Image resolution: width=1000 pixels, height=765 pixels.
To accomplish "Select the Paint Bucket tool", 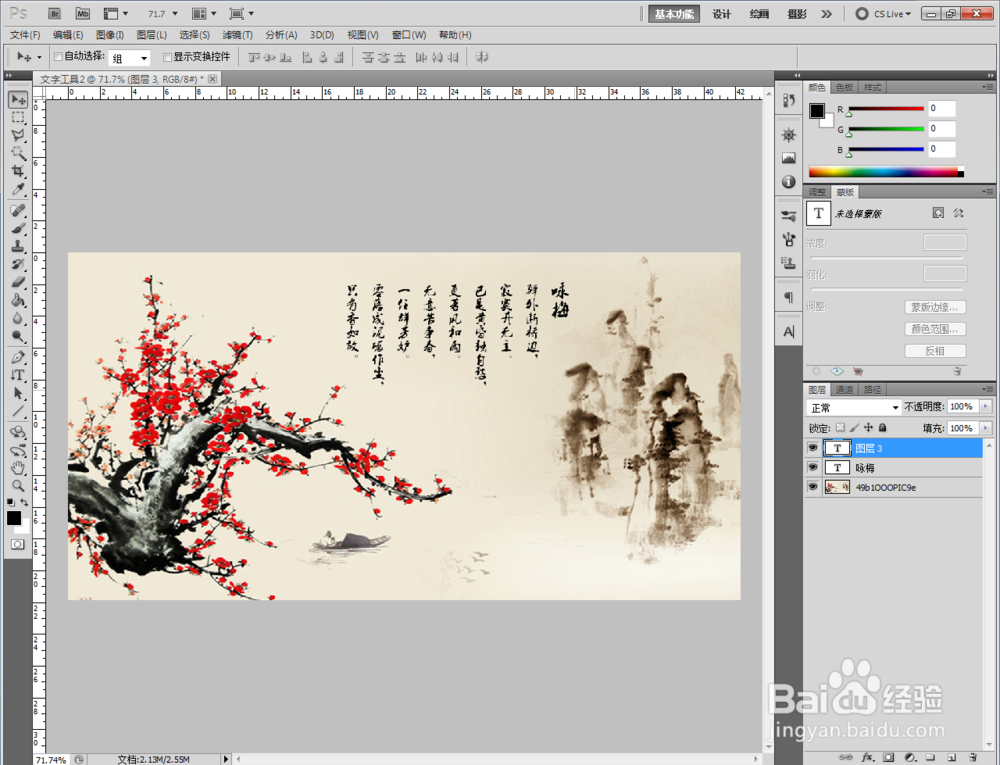I will [18, 300].
